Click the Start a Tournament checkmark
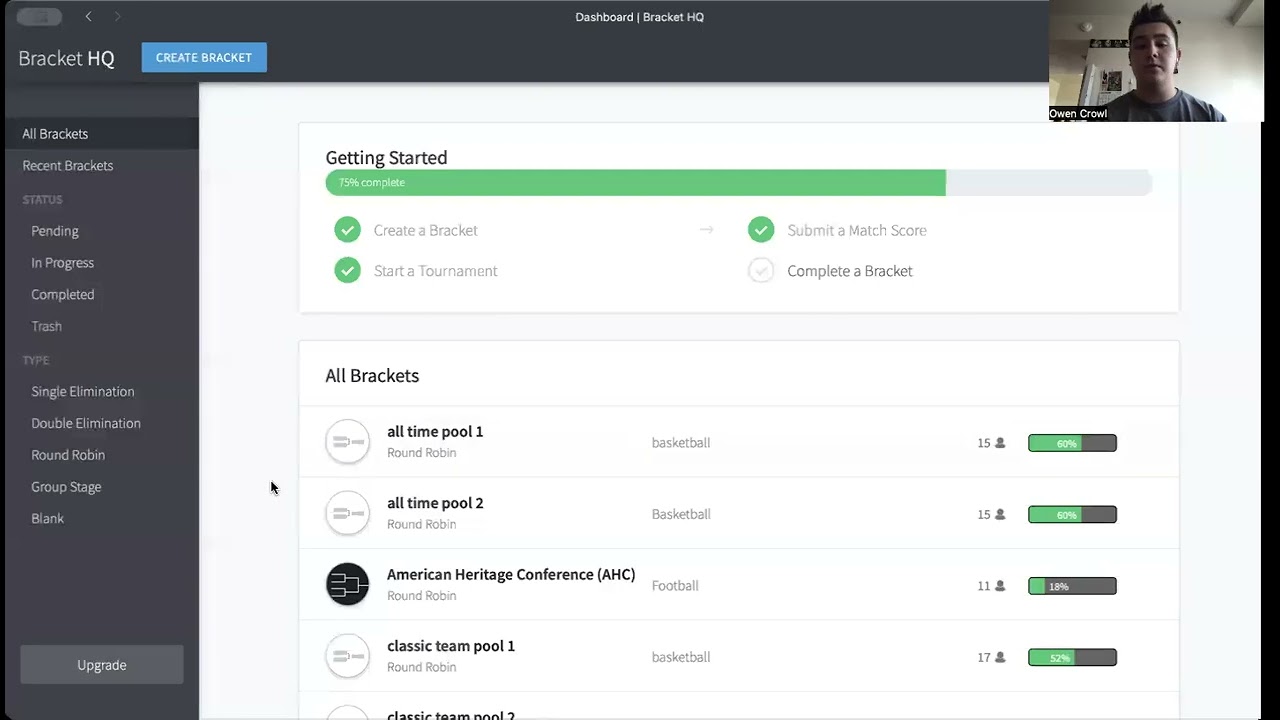This screenshot has height=720, width=1280. (347, 271)
